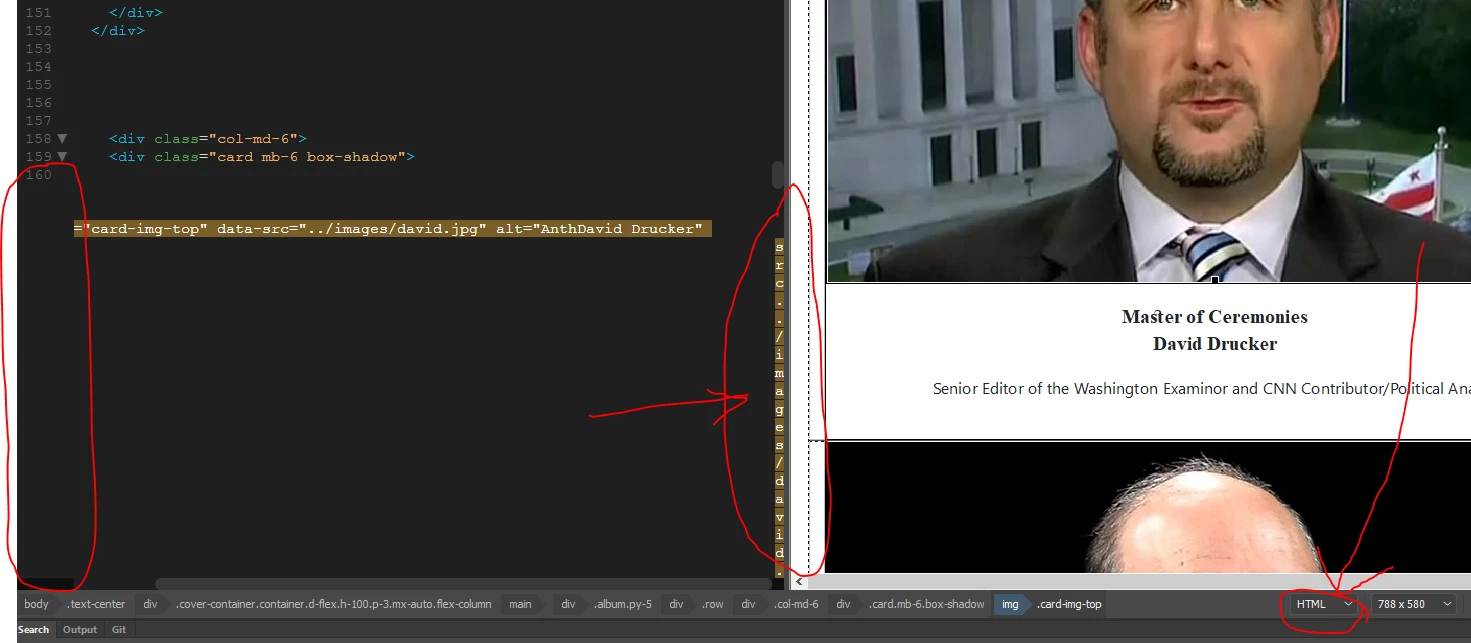Screen dimensions: 1471x643
Task: Click the highlighted card-img-top code line
Action: (x=392, y=229)
